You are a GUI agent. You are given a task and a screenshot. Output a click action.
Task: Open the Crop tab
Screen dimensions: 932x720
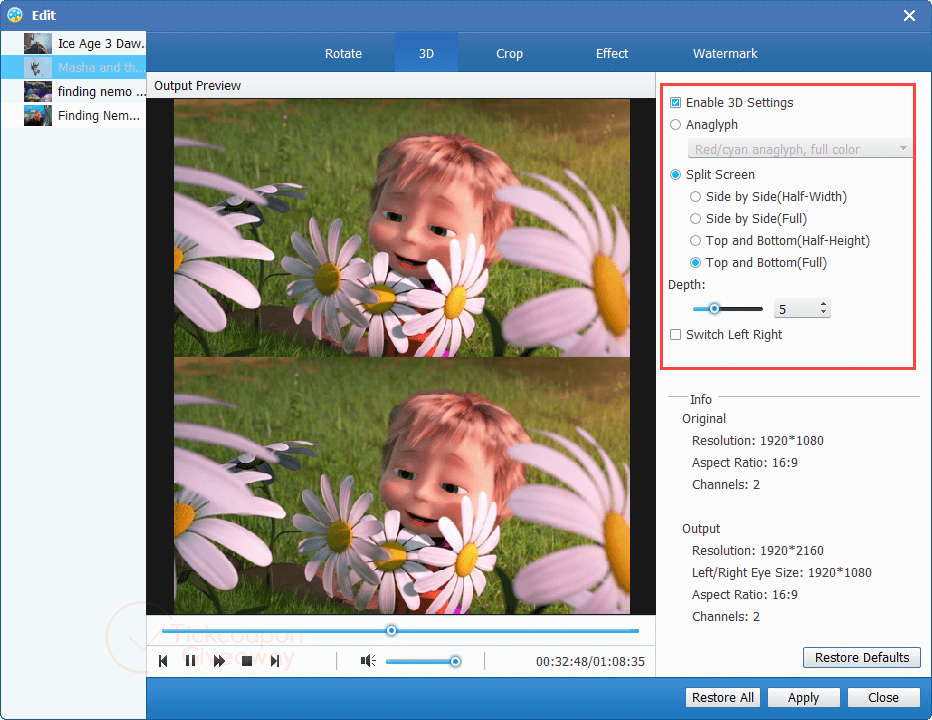click(509, 54)
